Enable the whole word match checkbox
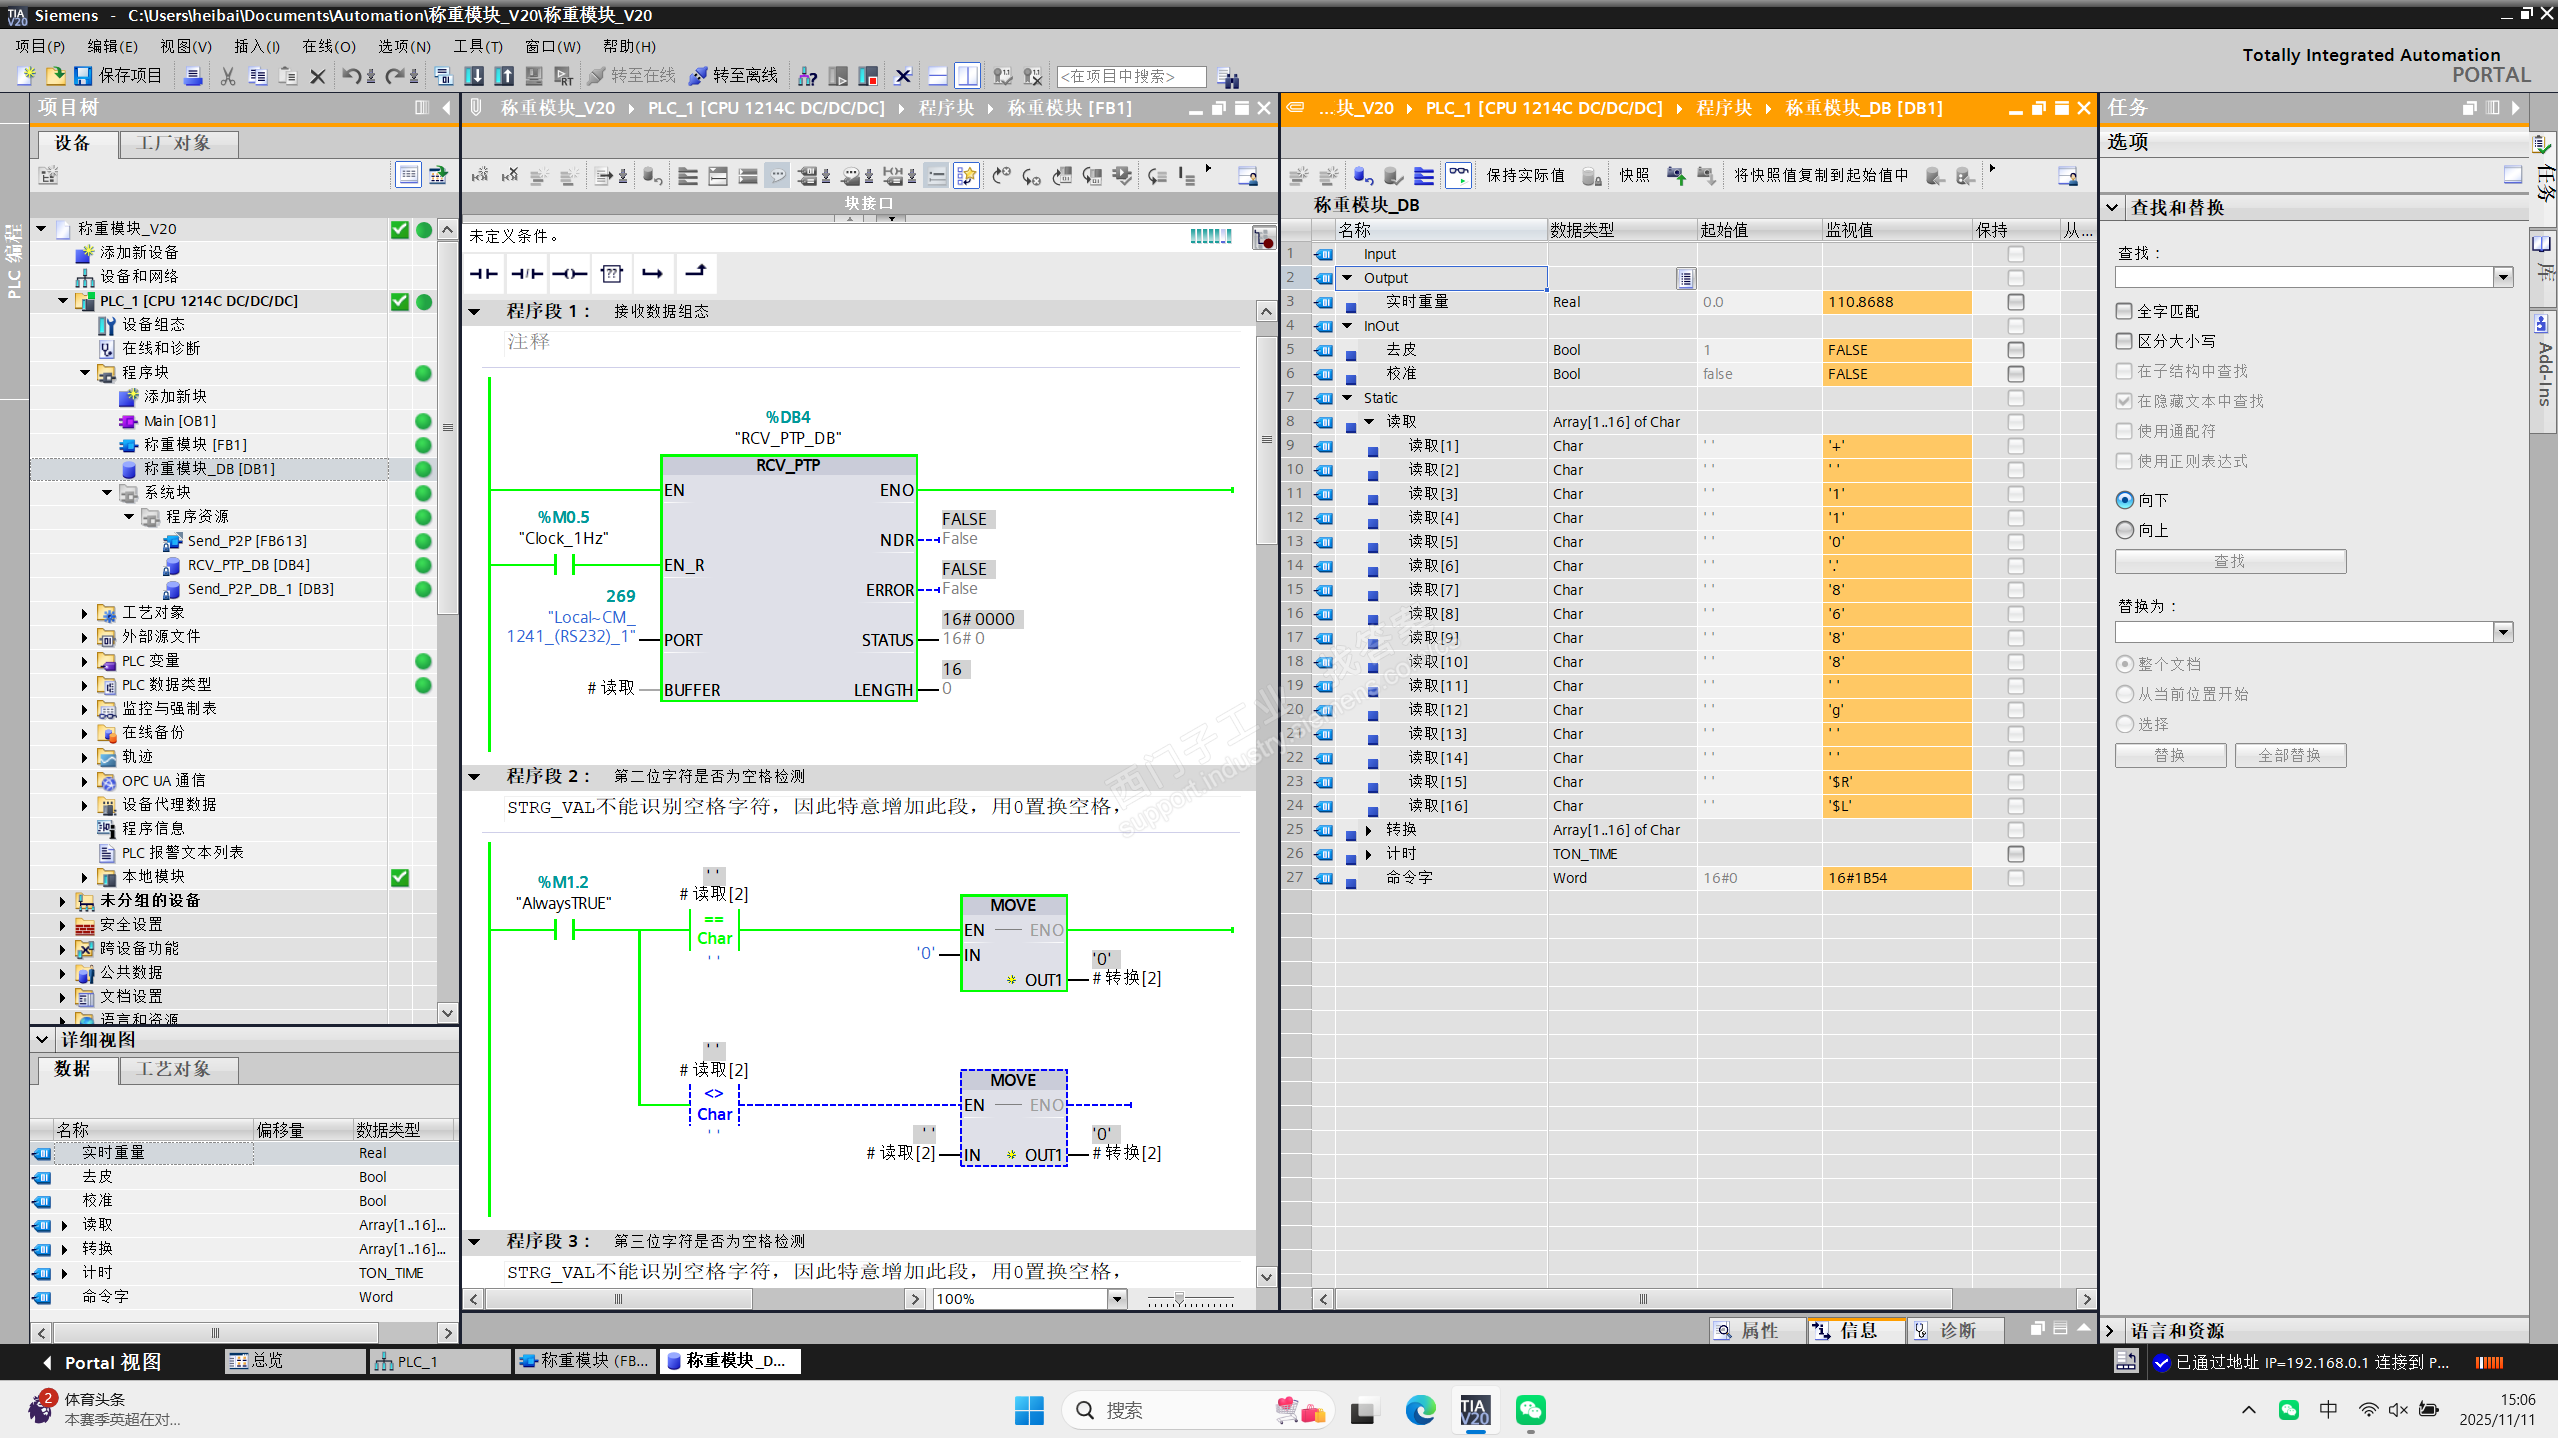 pos(2125,311)
